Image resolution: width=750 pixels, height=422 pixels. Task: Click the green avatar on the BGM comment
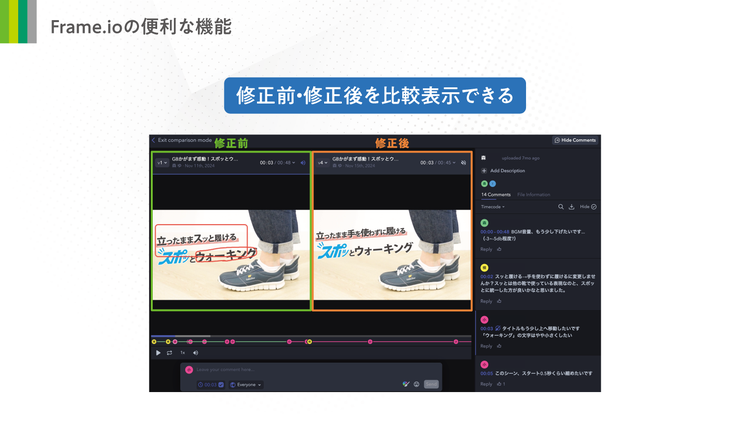click(484, 223)
